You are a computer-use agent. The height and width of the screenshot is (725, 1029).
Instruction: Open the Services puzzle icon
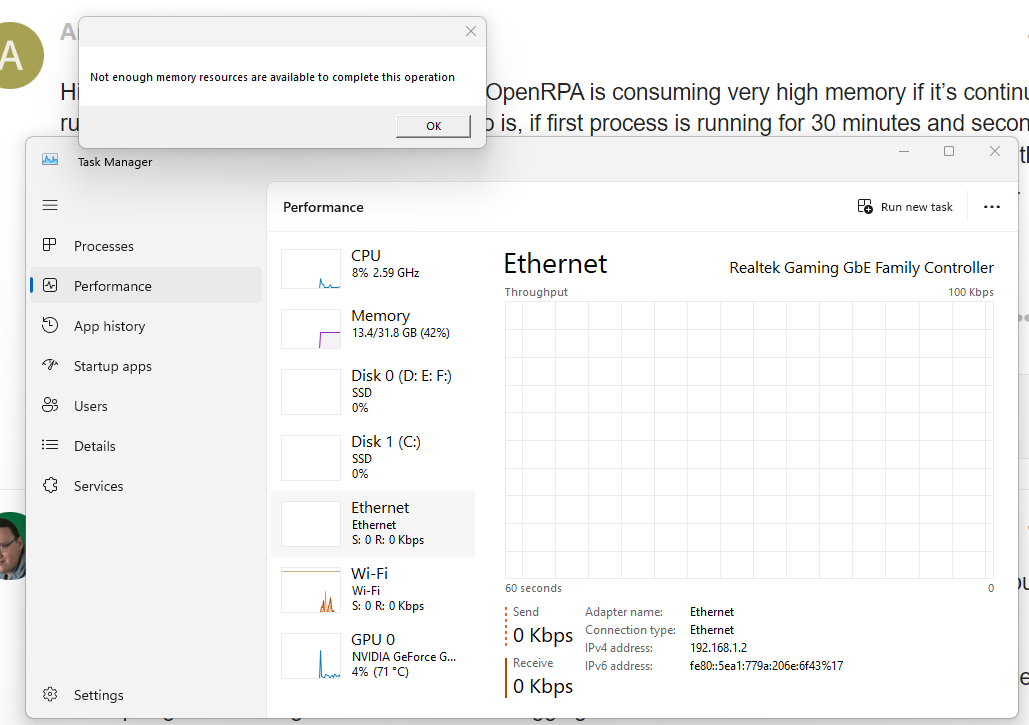[x=50, y=486]
